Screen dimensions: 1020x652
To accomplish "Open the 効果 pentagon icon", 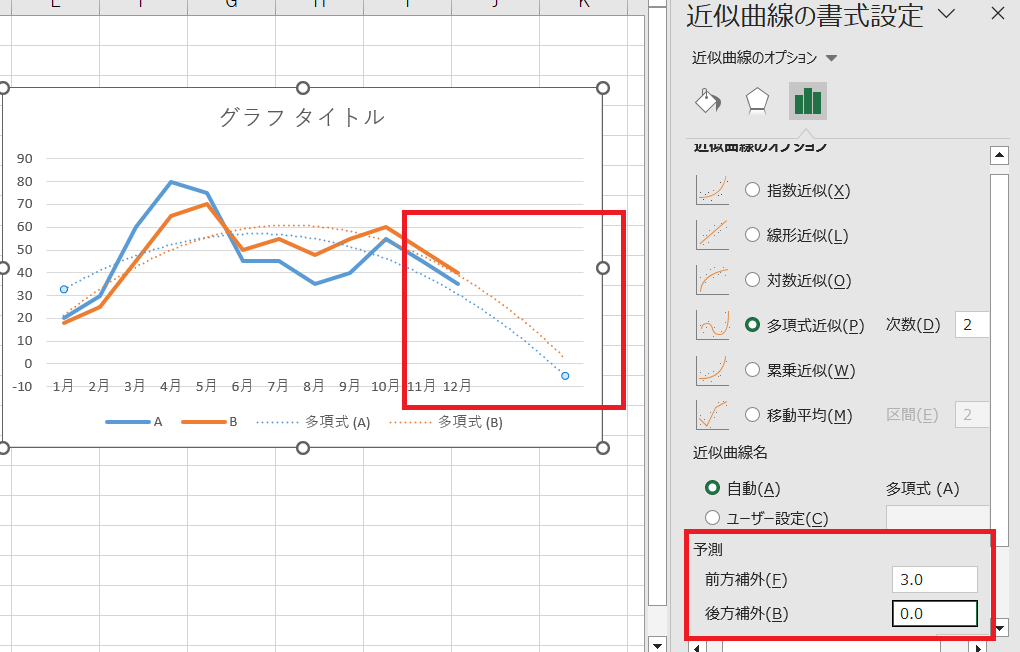I will (x=757, y=101).
